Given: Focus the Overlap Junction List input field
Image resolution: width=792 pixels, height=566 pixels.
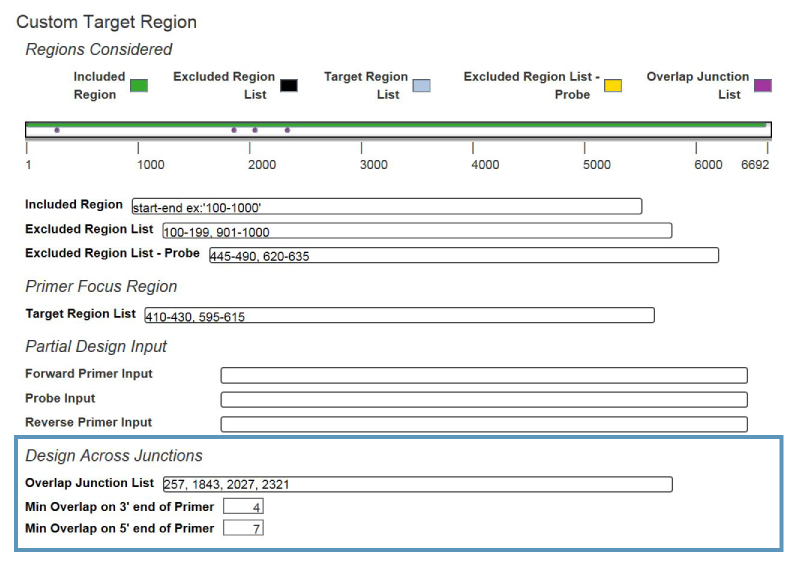Looking at the screenshot, I should [418, 484].
